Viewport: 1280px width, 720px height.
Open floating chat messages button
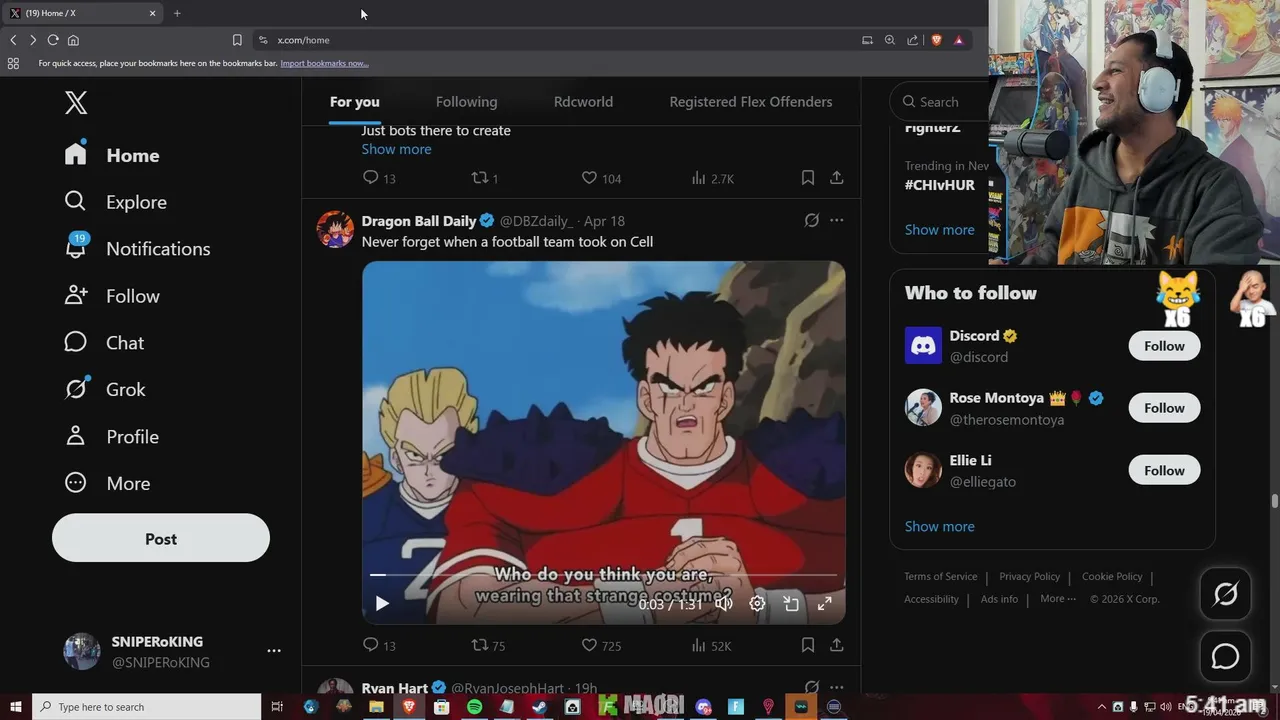point(1225,656)
